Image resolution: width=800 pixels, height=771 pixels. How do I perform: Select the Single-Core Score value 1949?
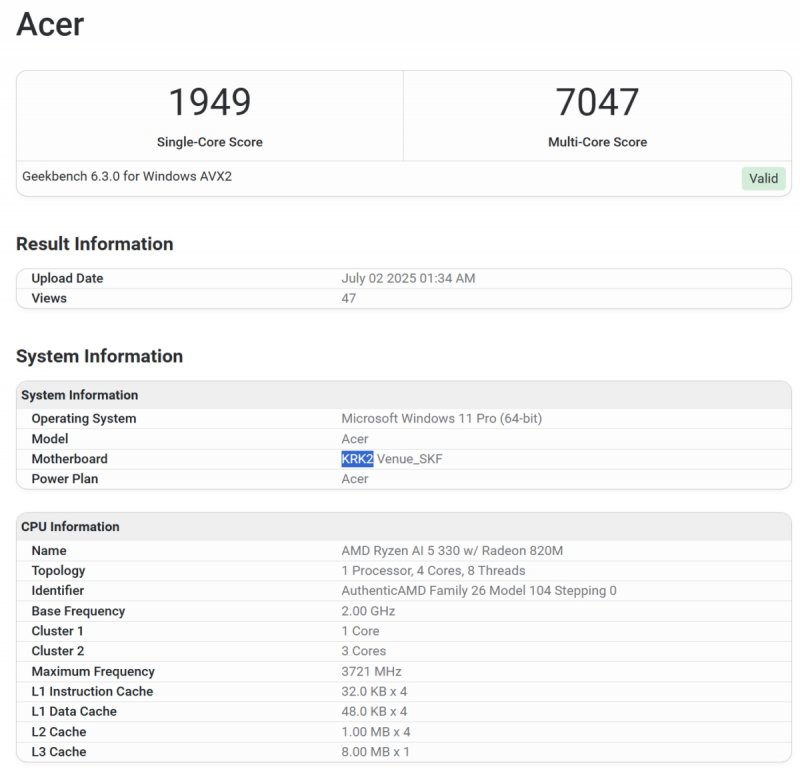(x=207, y=100)
